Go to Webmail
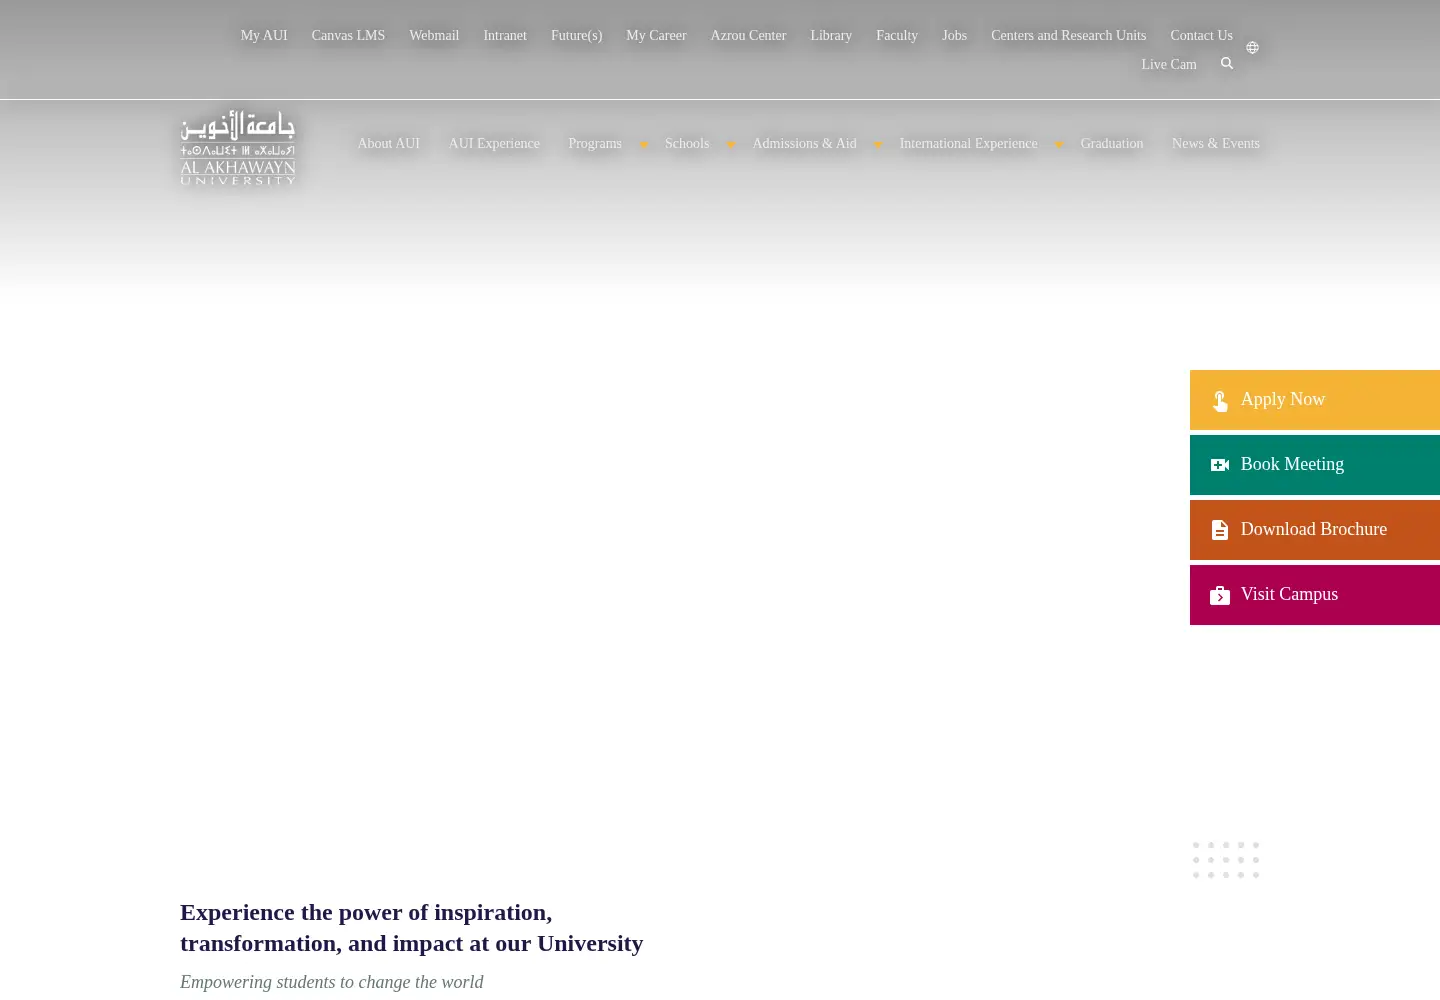1440x1000 pixels. pos(434,36)
